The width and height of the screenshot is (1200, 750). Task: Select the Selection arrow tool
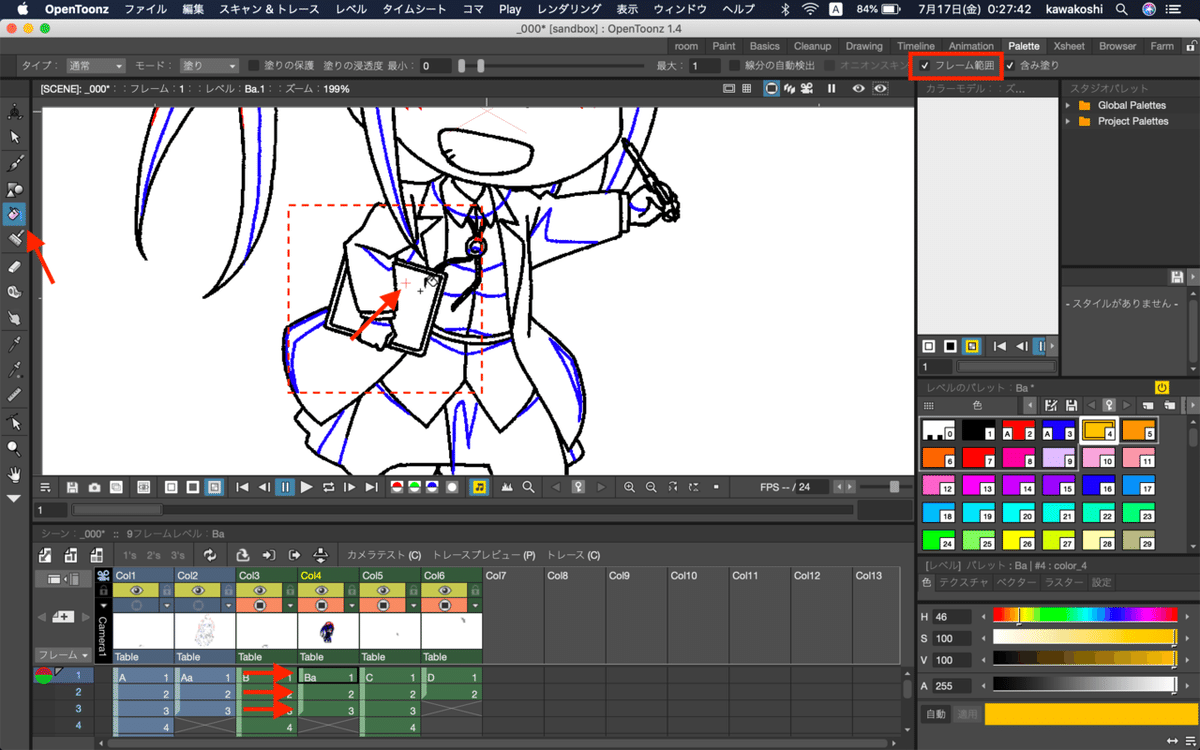tap(15, 137)
